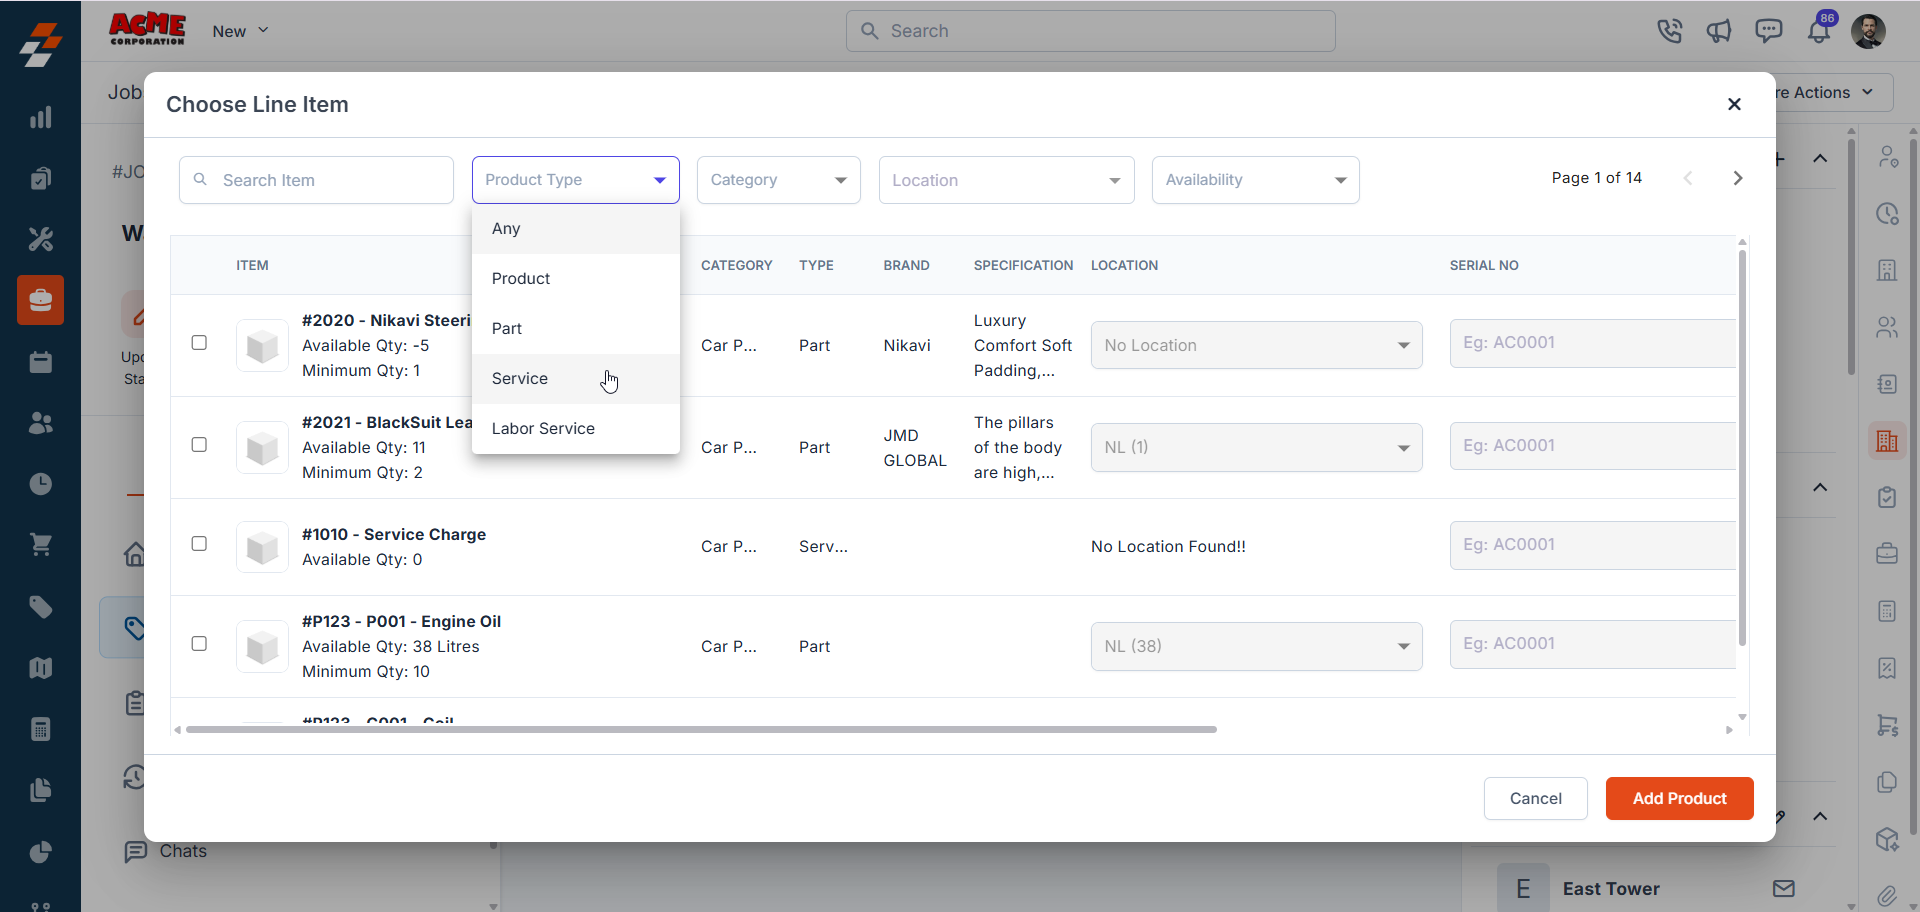Open the New menu in header
1920x912 pixels.
click(240, 31)
